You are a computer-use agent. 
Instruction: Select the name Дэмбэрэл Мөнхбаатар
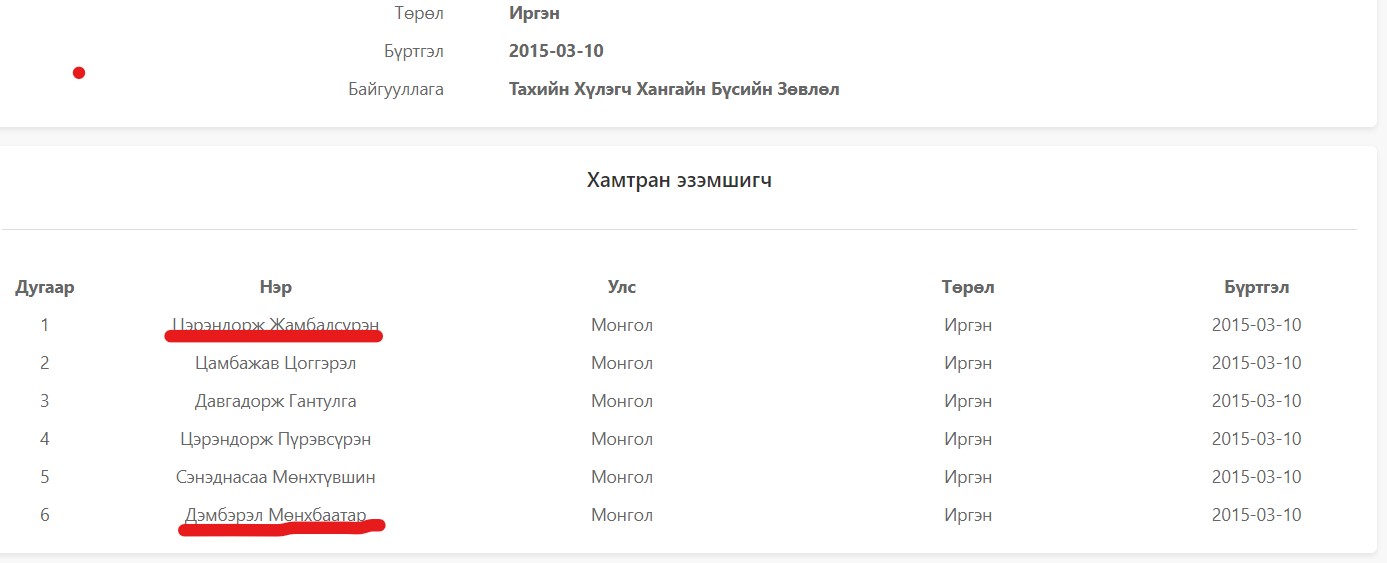coord(276,515)
